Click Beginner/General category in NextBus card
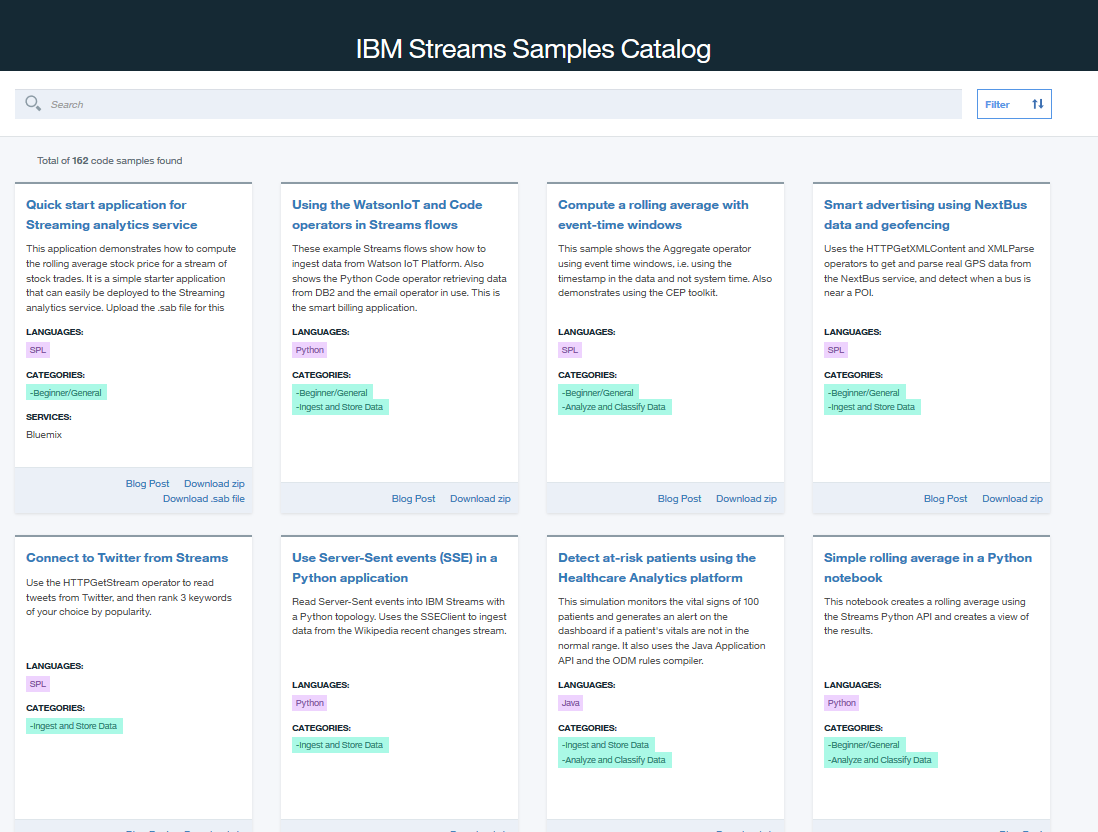This screenshot has width=1098, height=832. (864, 392)
